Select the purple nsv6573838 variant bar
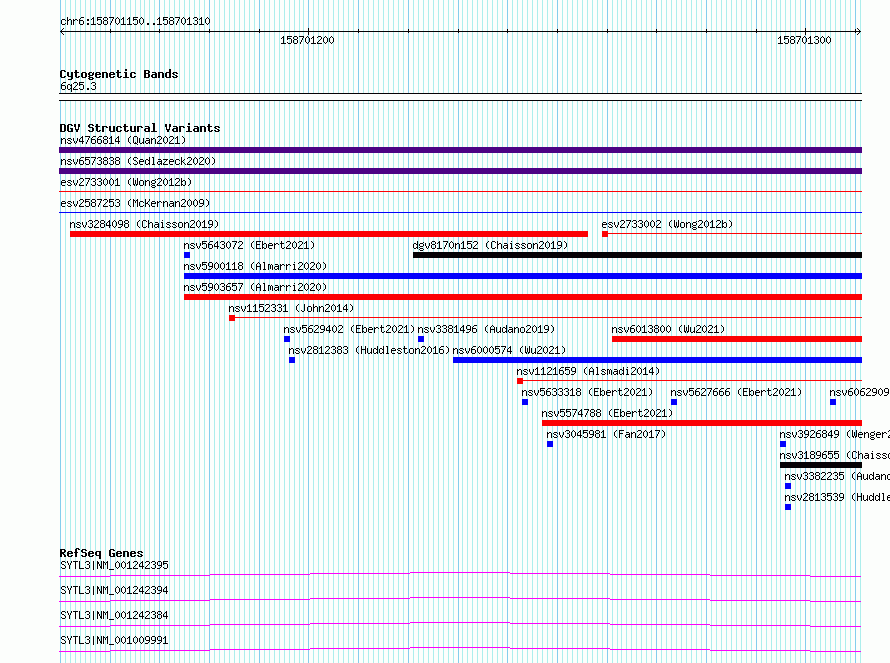890x663 pixels. click(x=460, y=171)
